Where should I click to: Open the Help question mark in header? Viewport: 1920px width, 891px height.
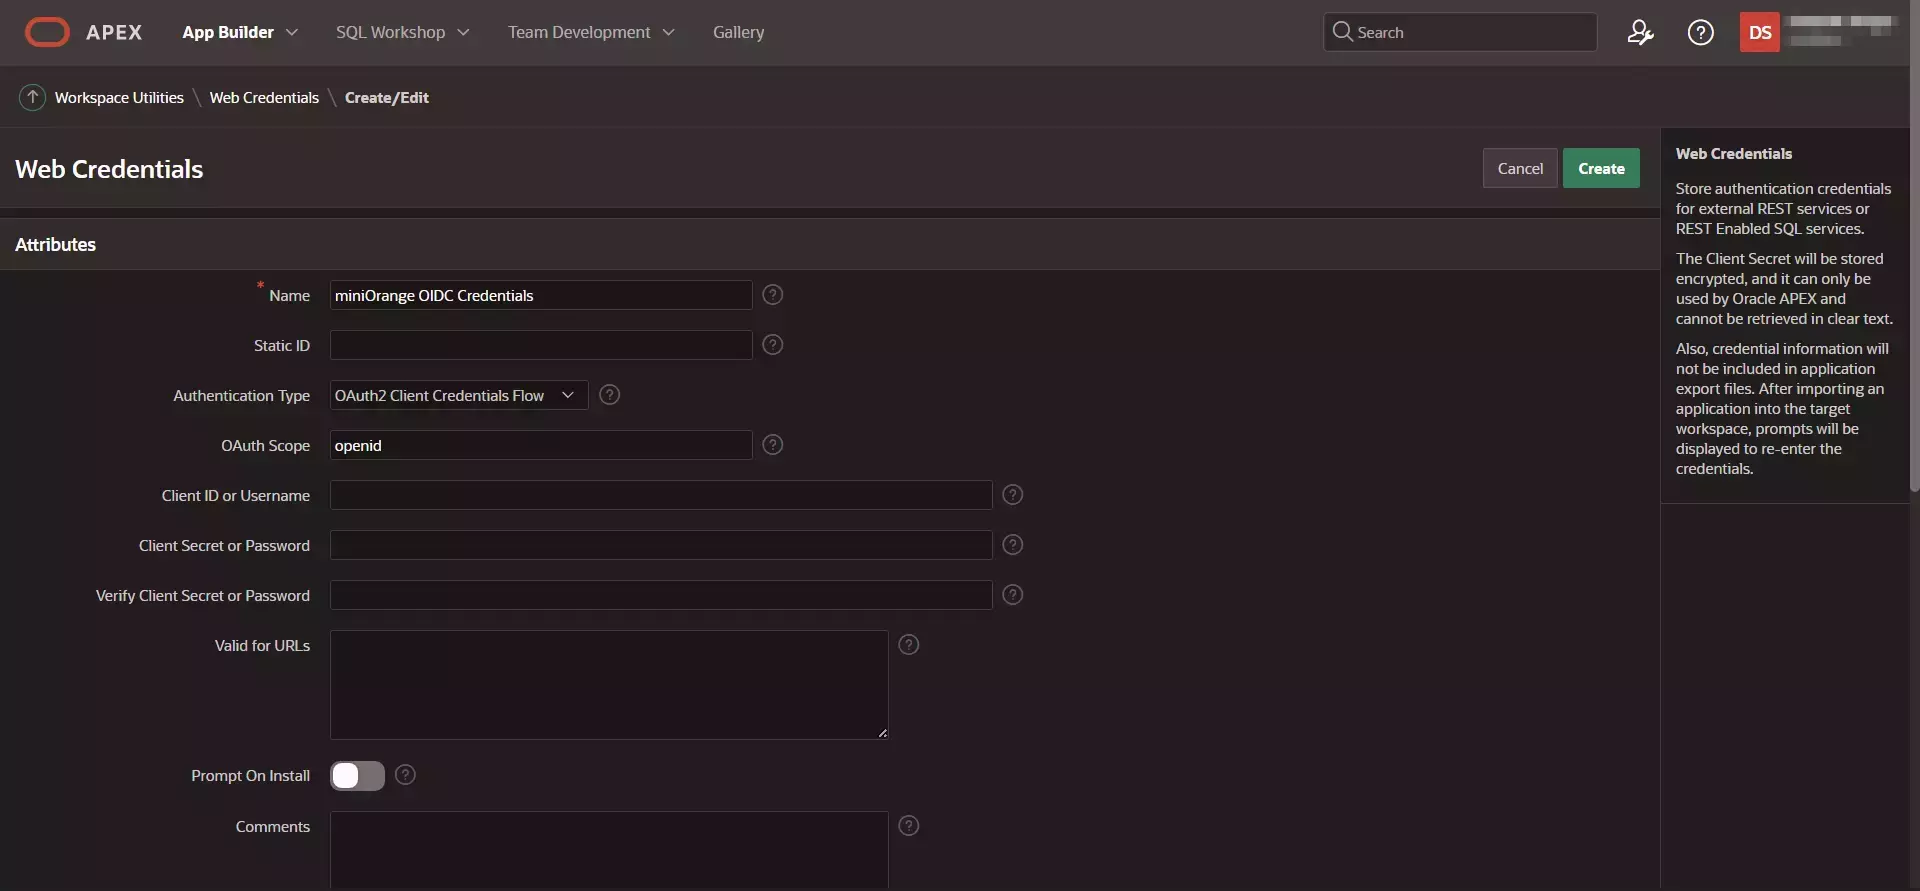tap(1700, 32)
